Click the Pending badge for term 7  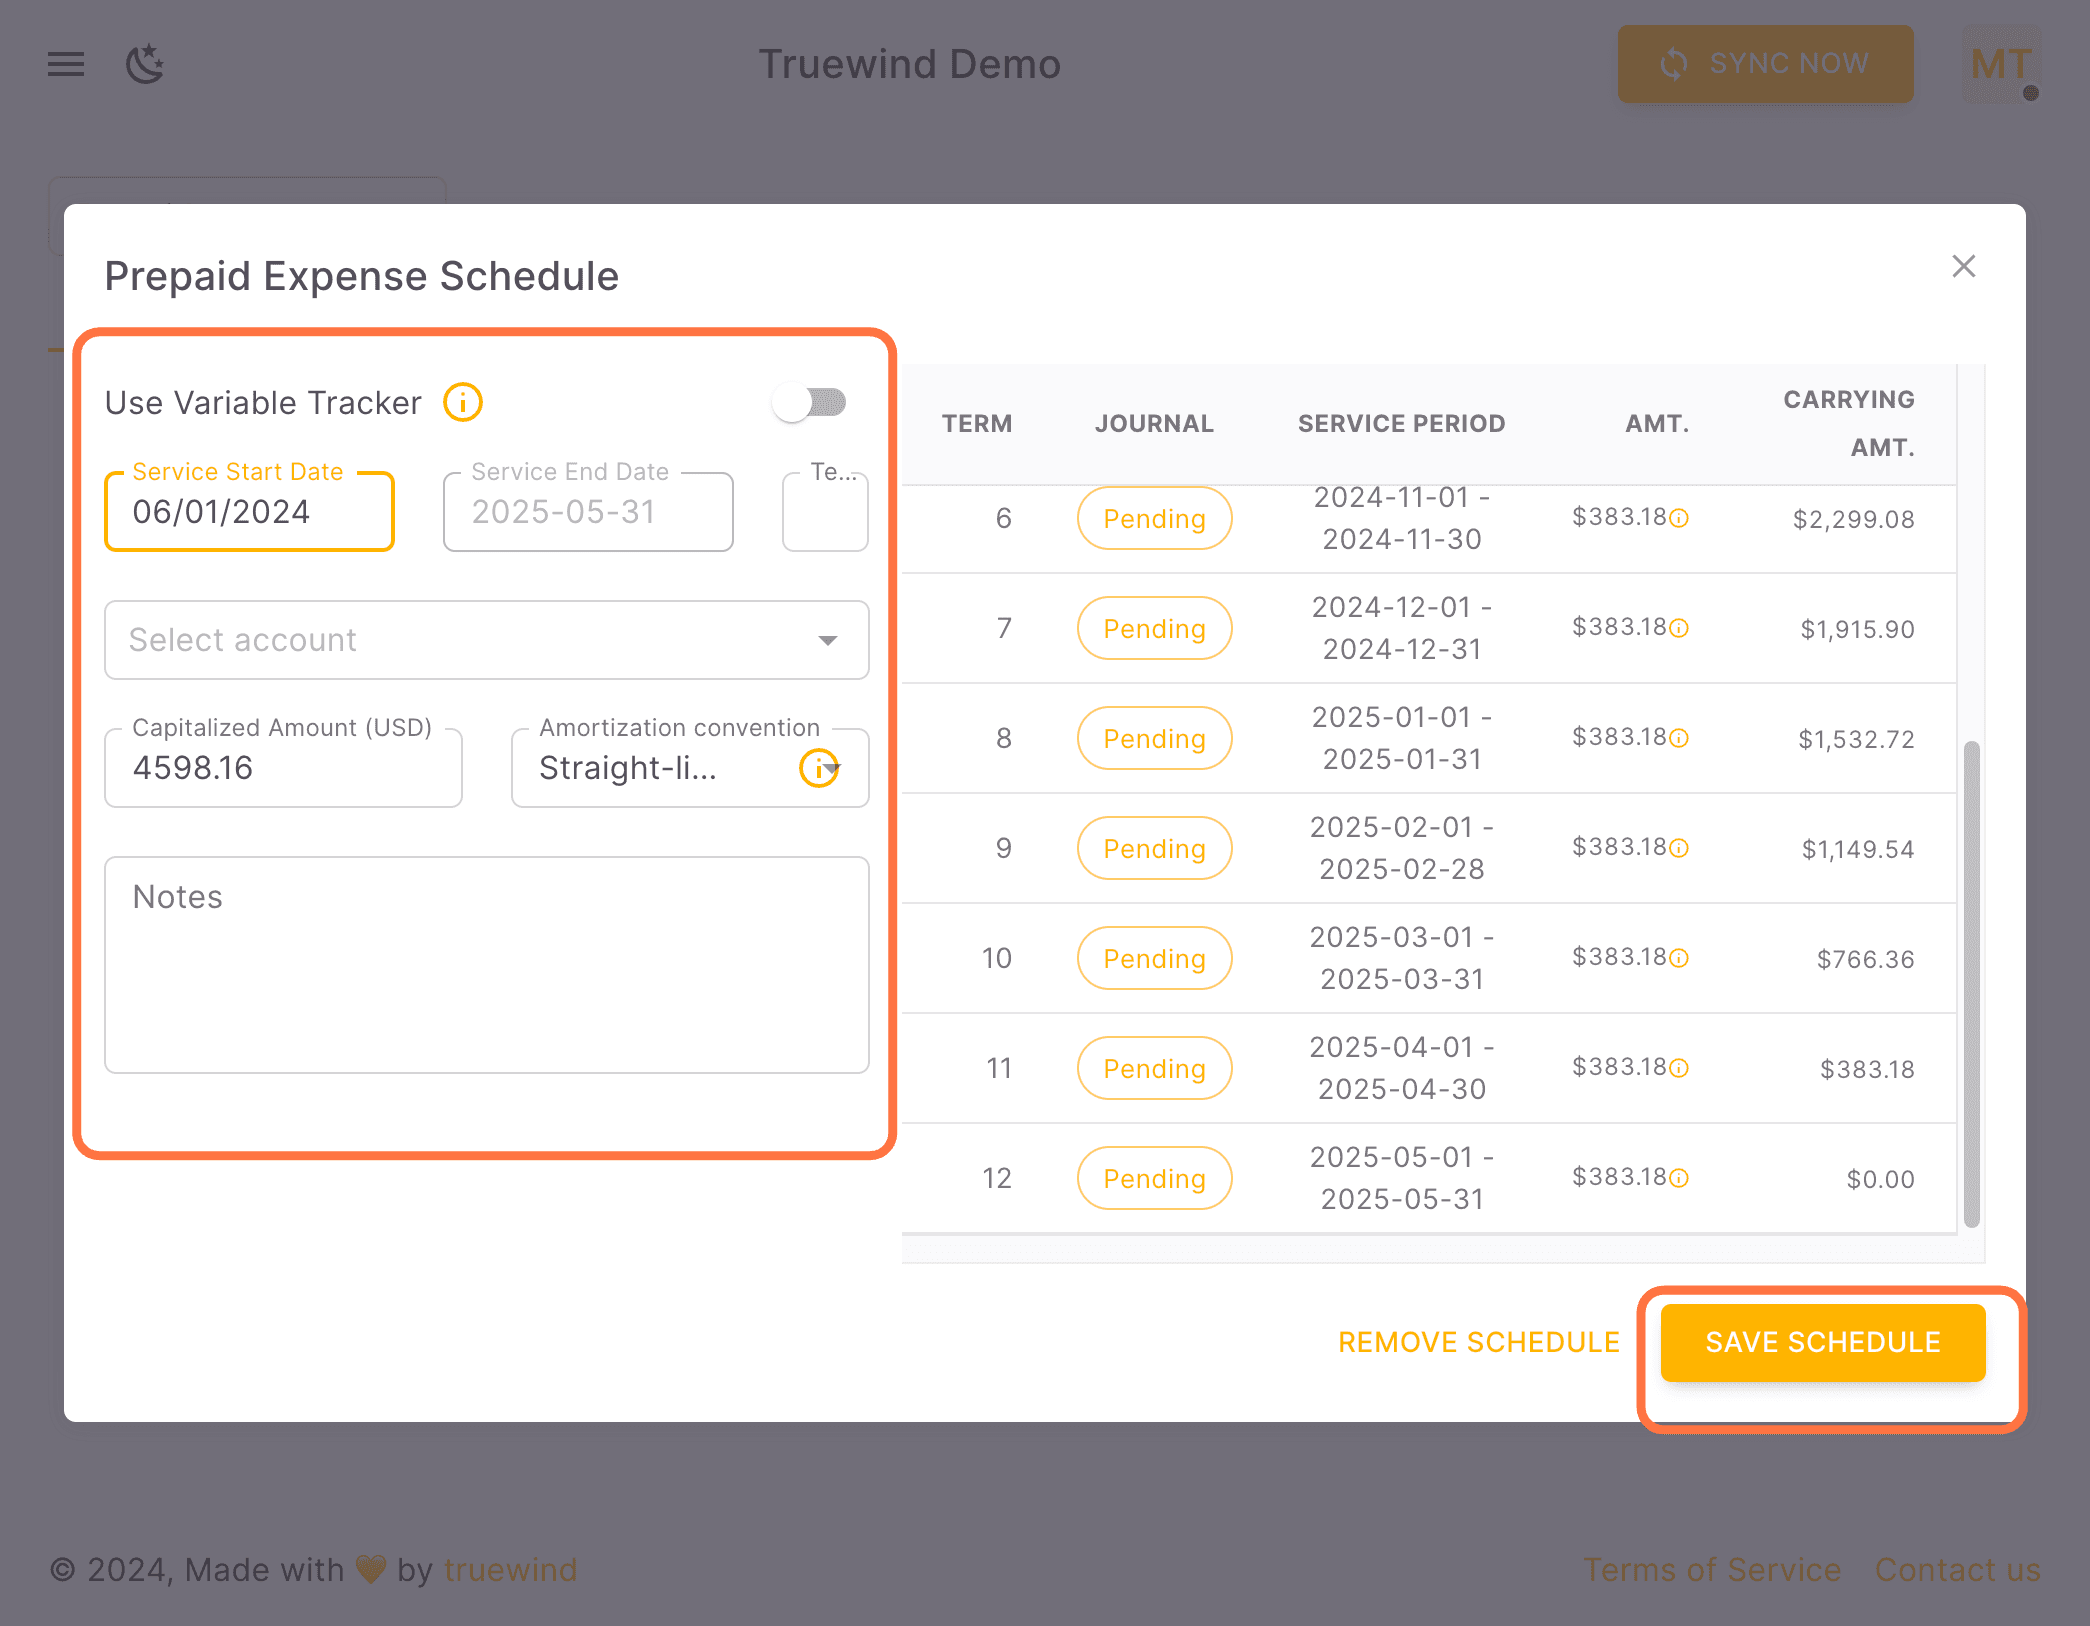coord(1154,628)
